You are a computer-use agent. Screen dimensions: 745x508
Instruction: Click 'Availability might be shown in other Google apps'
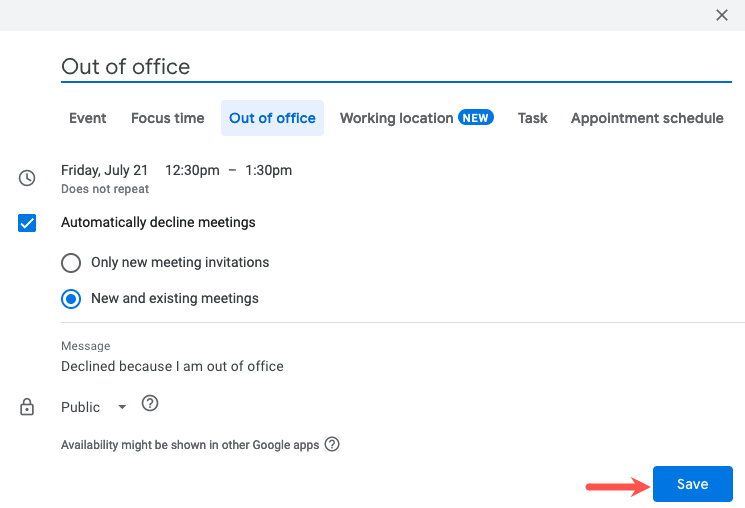coord(190,445)
